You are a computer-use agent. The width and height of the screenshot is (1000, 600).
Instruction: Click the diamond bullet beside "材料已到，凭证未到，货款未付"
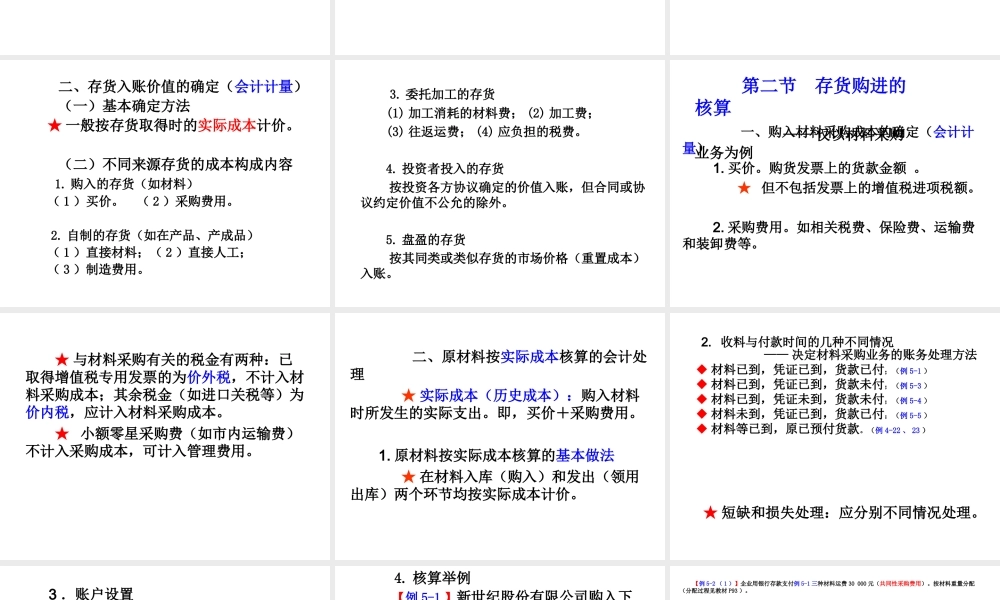click(x=701, y=399)
